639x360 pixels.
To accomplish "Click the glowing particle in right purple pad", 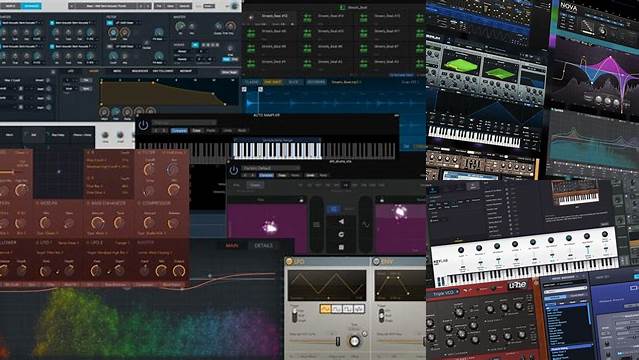I will 400,212.
